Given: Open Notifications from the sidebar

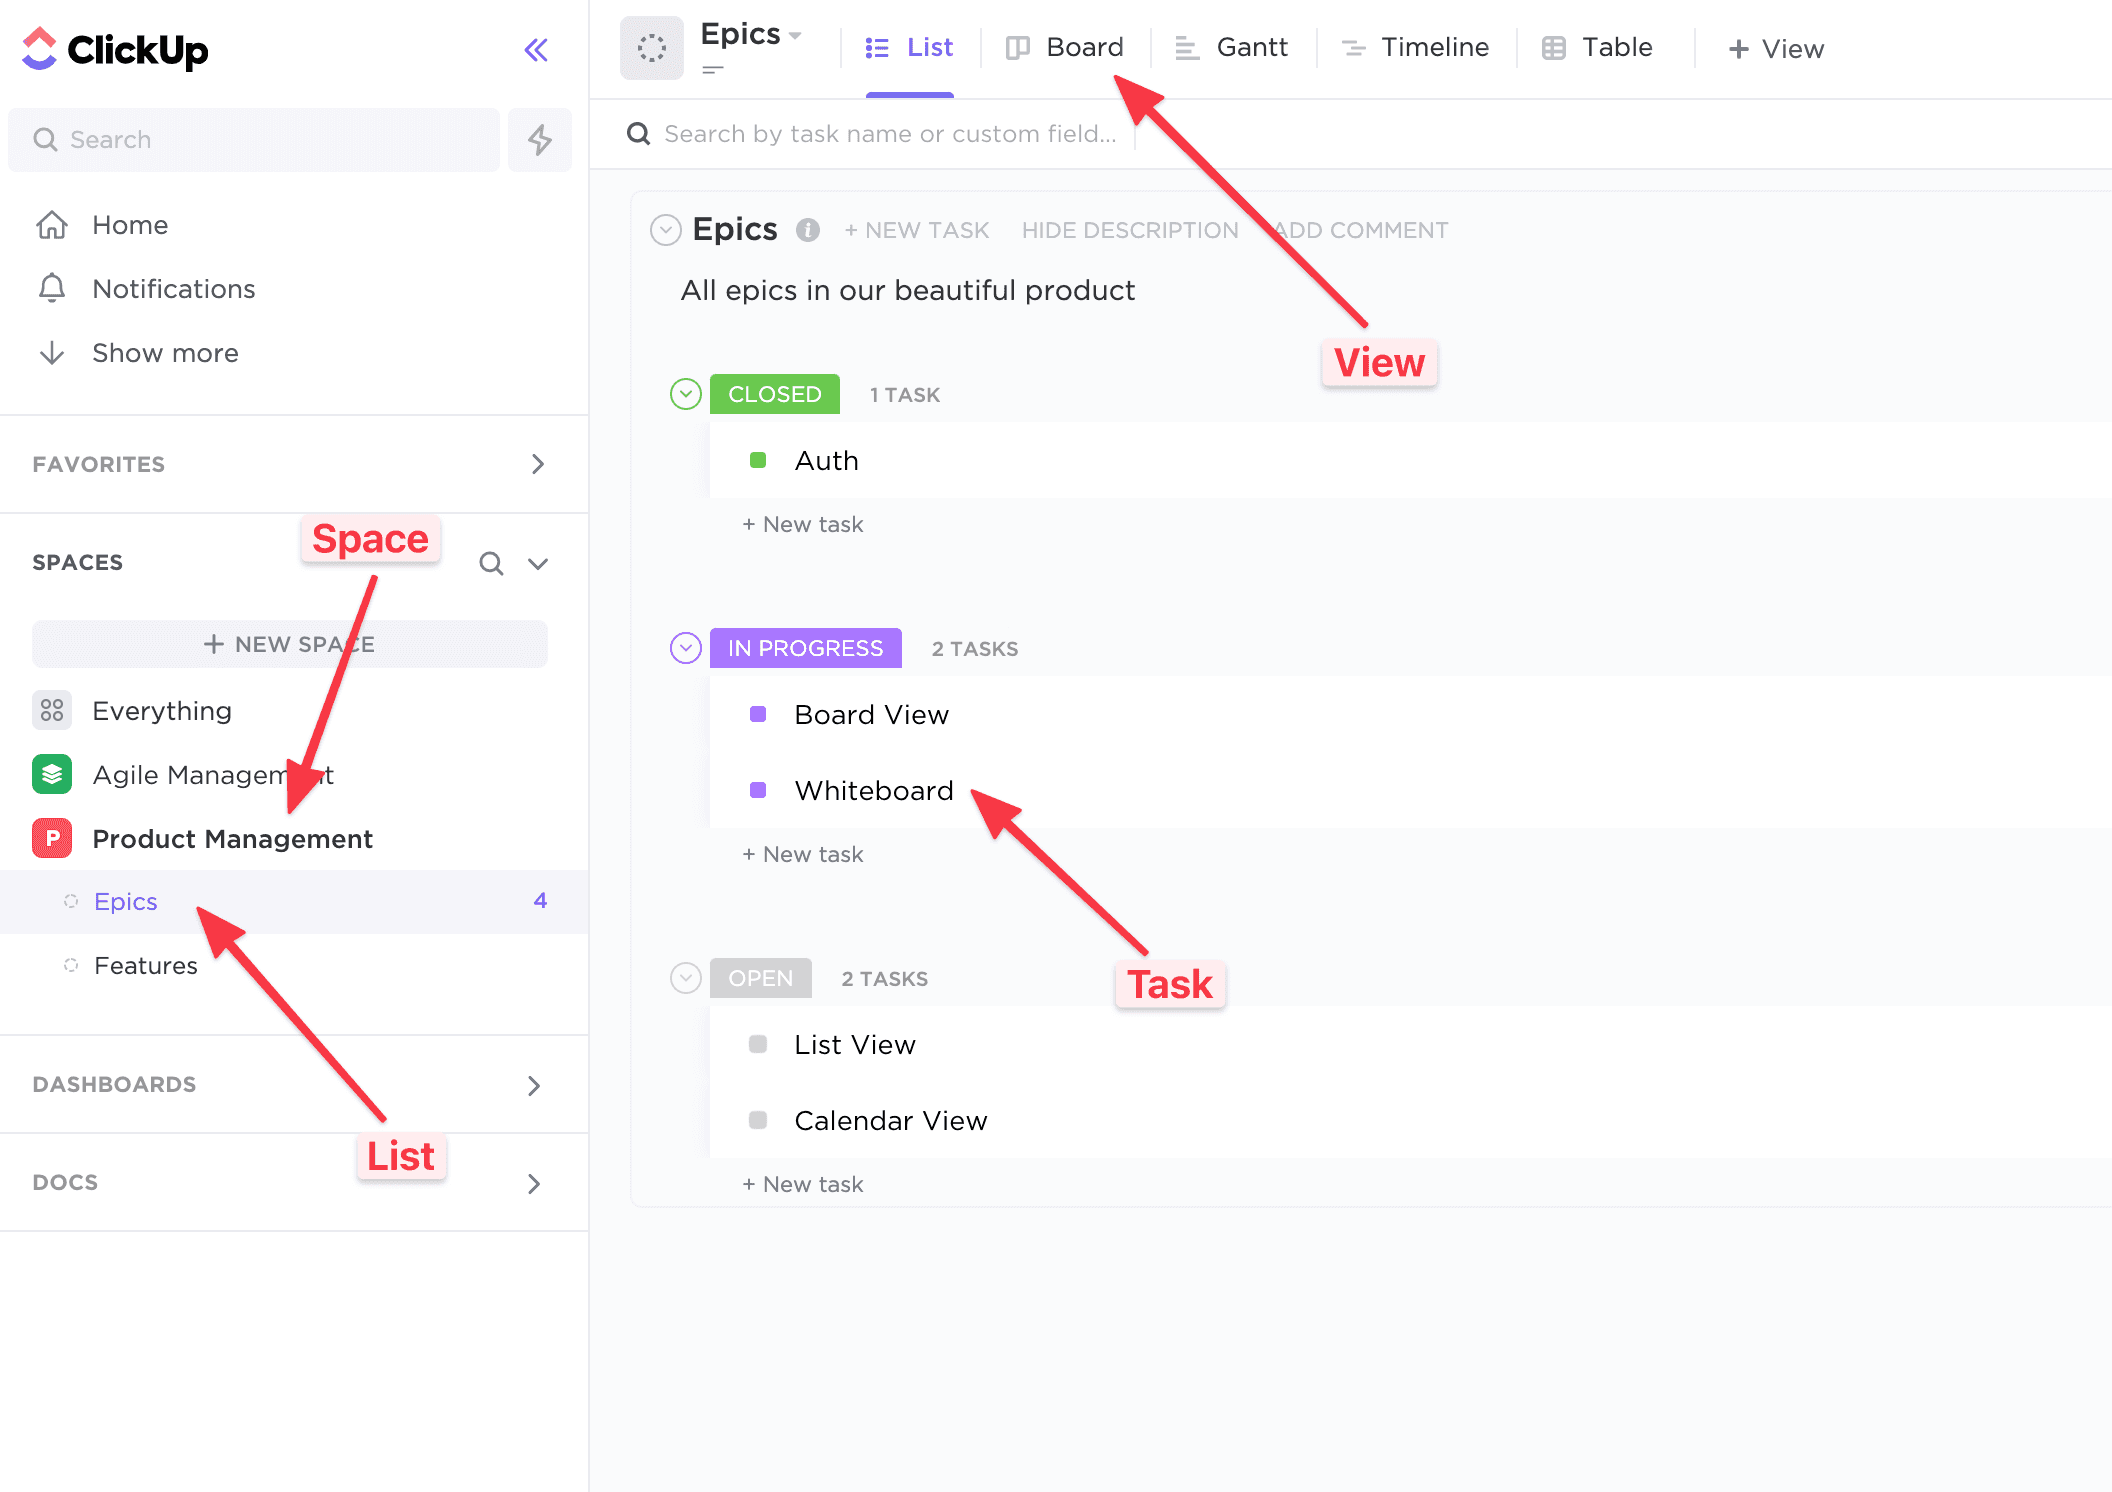Looking at the screenshot, I should point(173,289).
